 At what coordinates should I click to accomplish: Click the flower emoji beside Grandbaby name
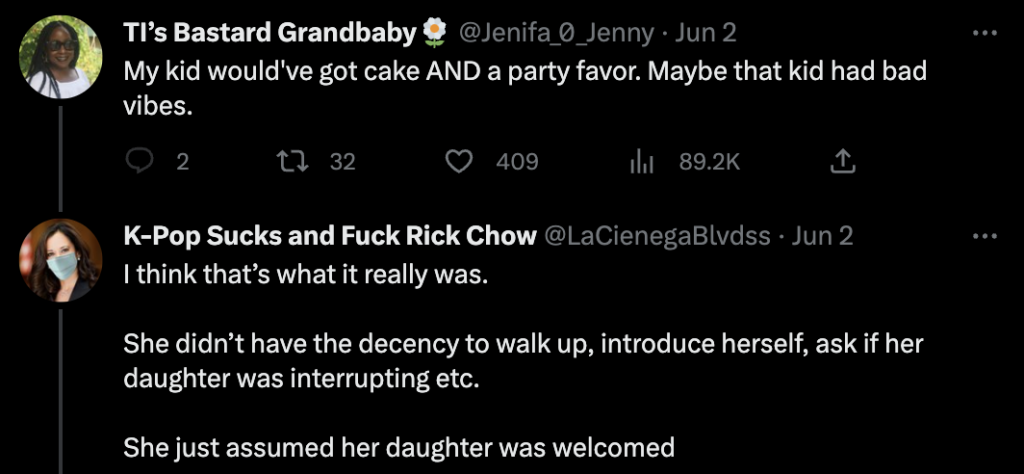pyautogui.click(x=433, y=33)
